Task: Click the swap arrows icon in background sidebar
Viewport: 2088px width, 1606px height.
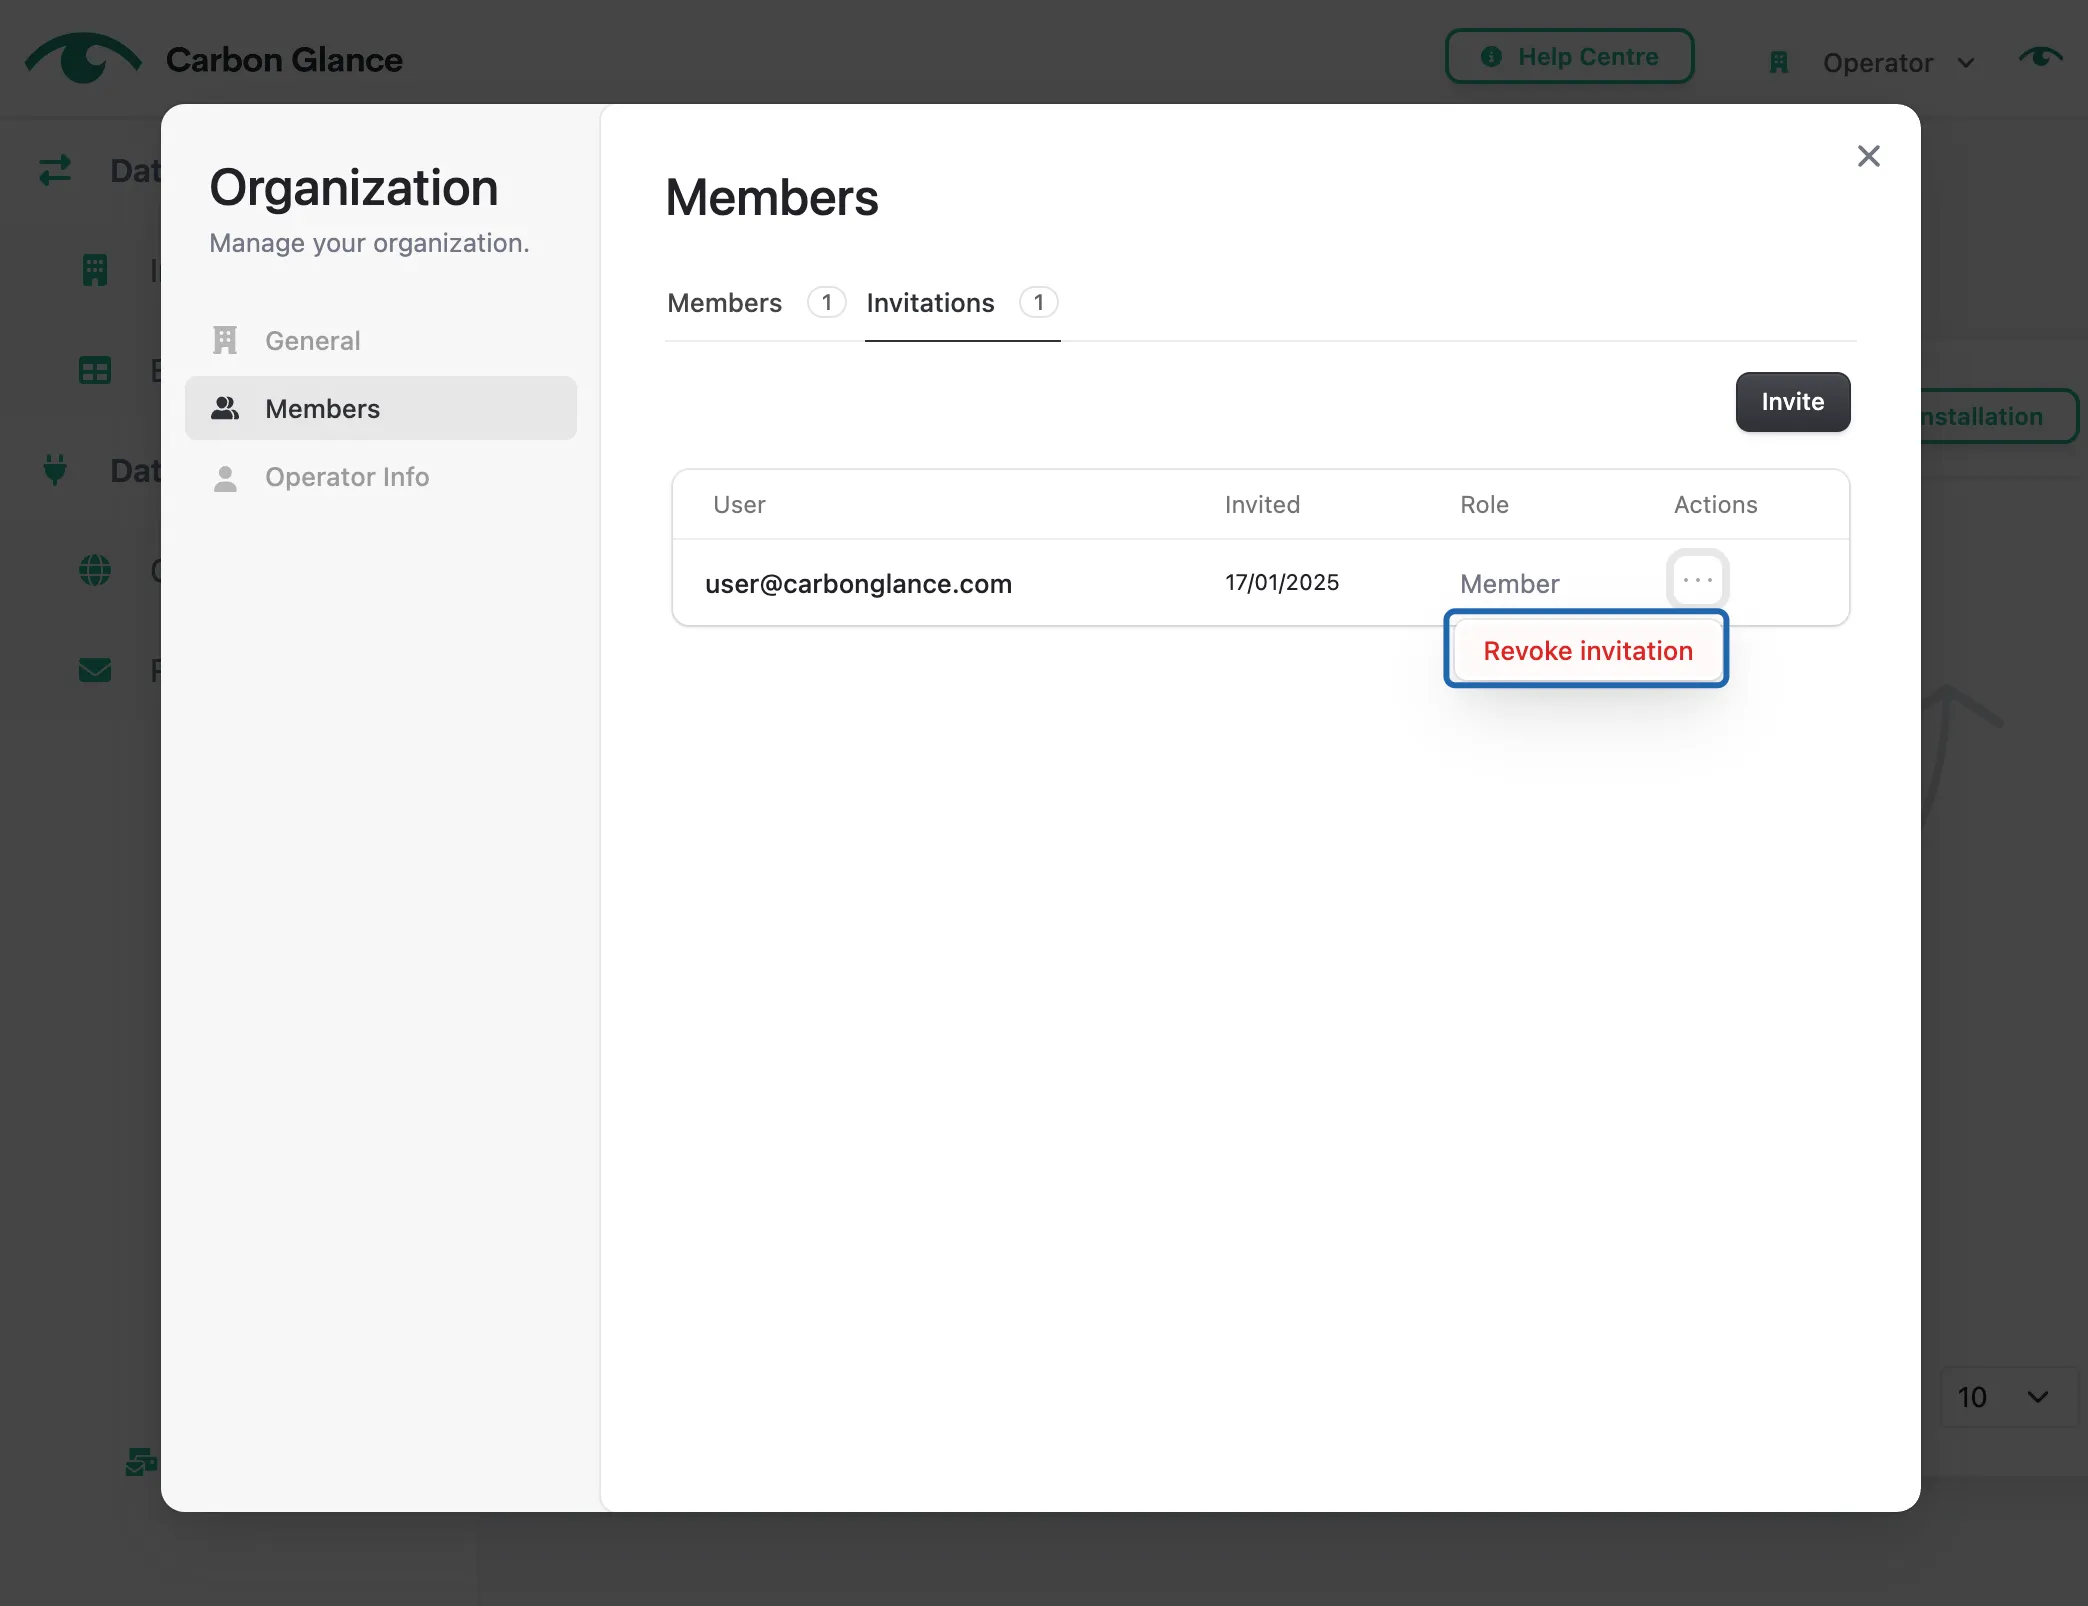Action: pos(55,171)
